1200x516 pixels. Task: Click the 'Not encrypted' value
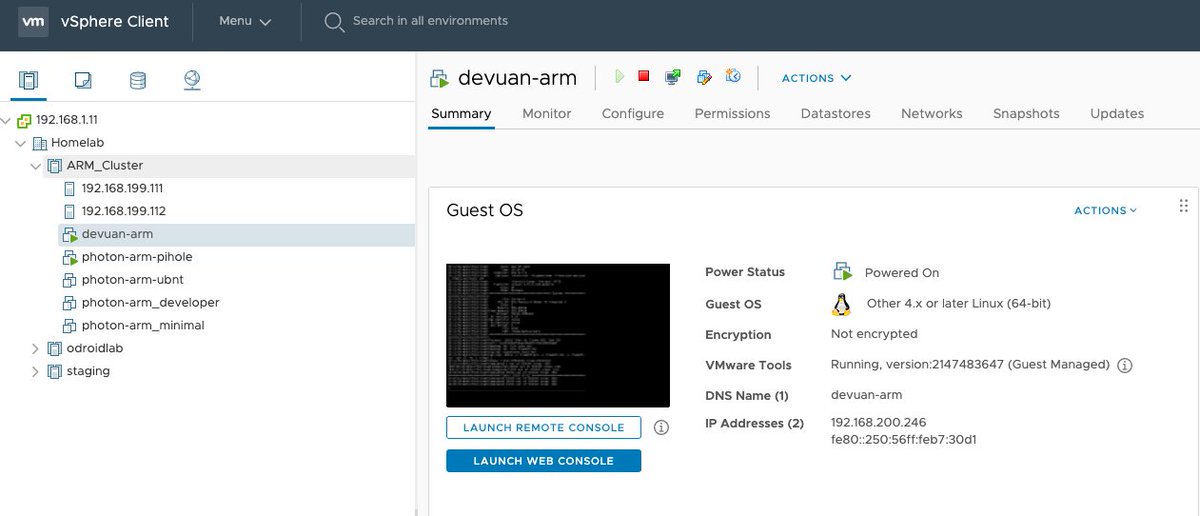(x=874, y=334)
